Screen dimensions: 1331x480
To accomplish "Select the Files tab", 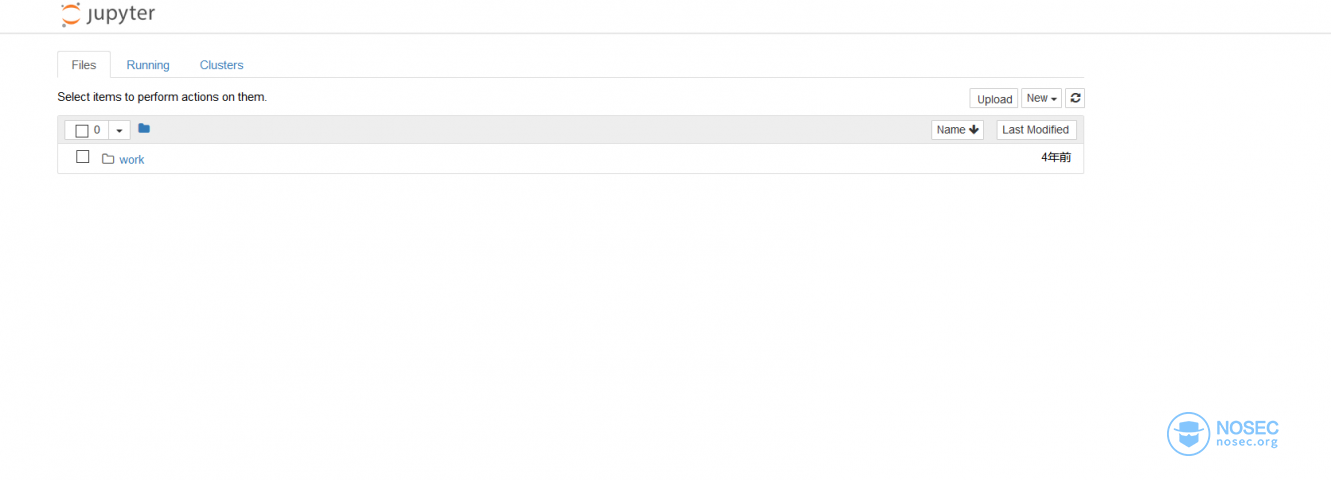I will (x=84, y=65).
